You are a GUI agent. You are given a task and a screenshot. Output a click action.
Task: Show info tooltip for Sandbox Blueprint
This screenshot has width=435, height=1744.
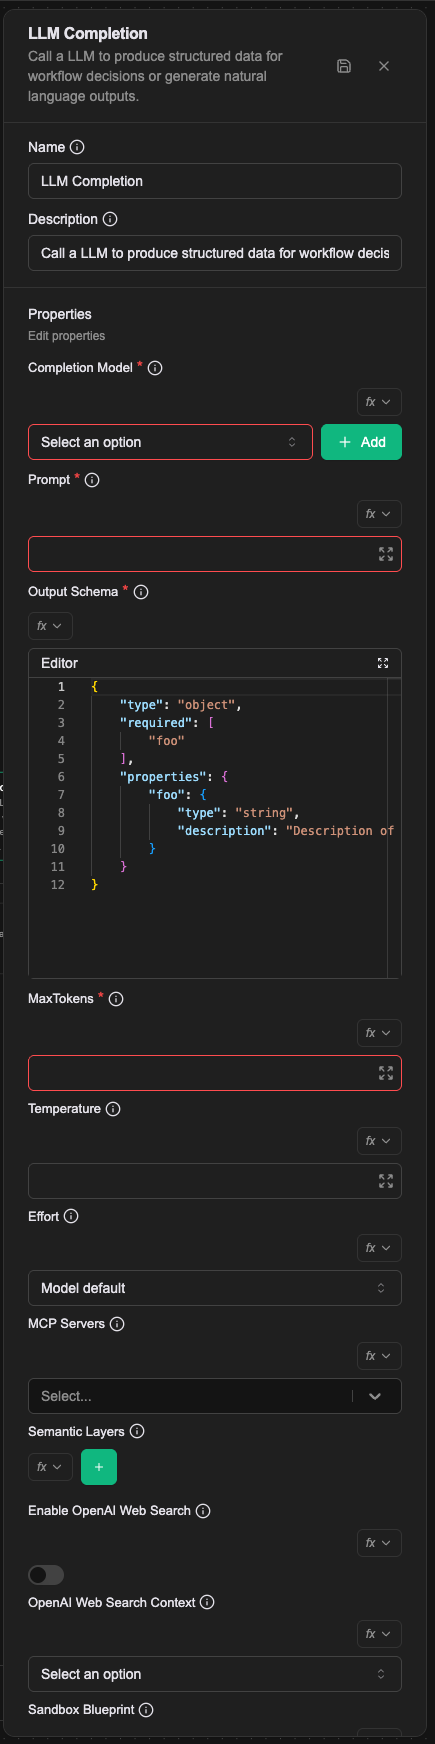(146, 1710)
